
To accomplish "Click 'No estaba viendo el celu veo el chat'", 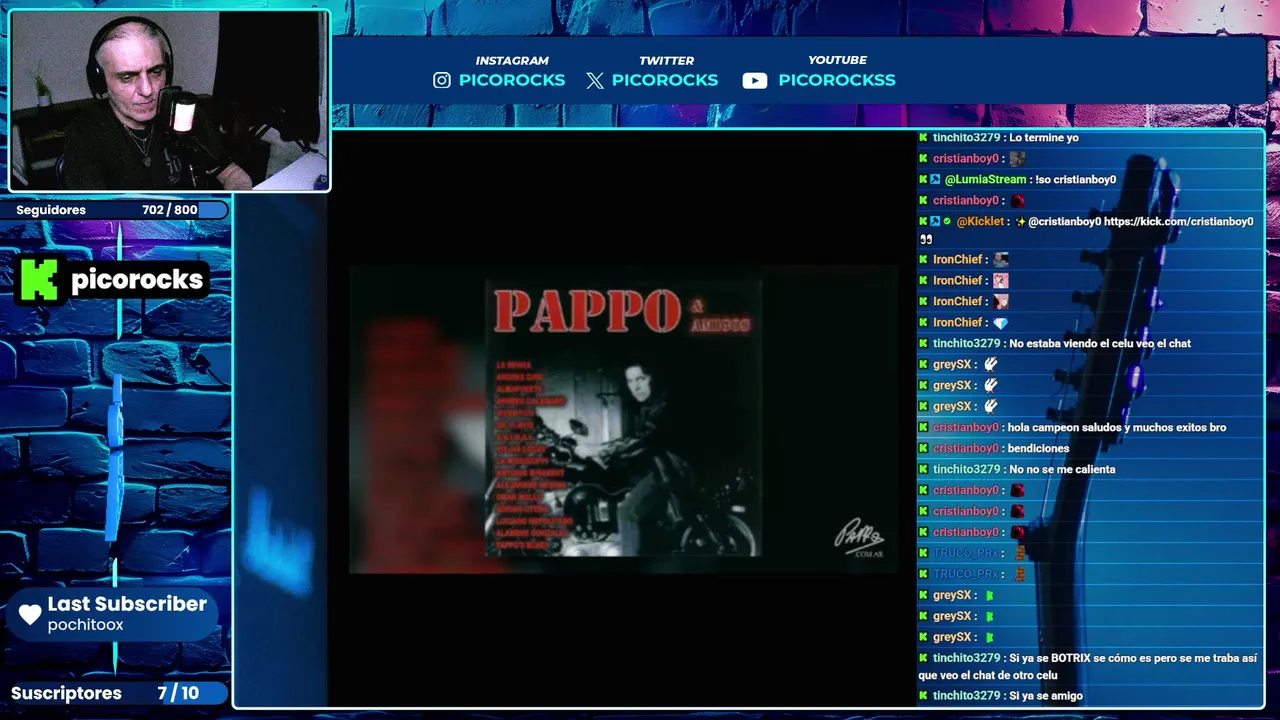I will pos(1100,344).
